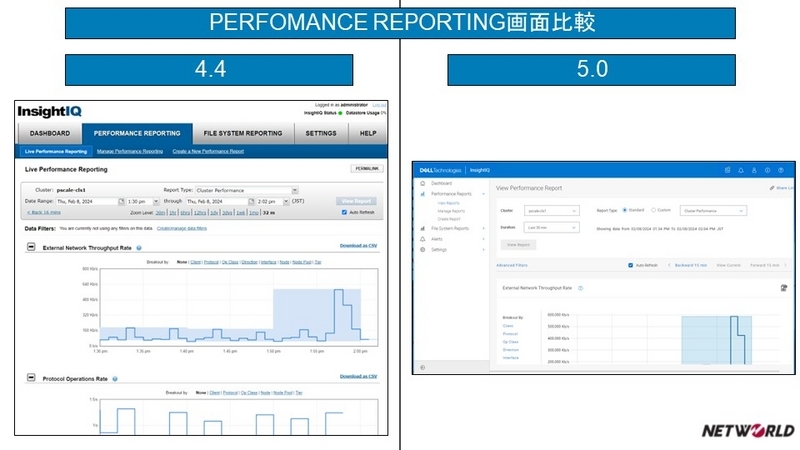800x450 pixels.
Task: Click help icon beside External Network Throughput Rate in 4.4
Action: pyautogui.click(x=139, y=248)
